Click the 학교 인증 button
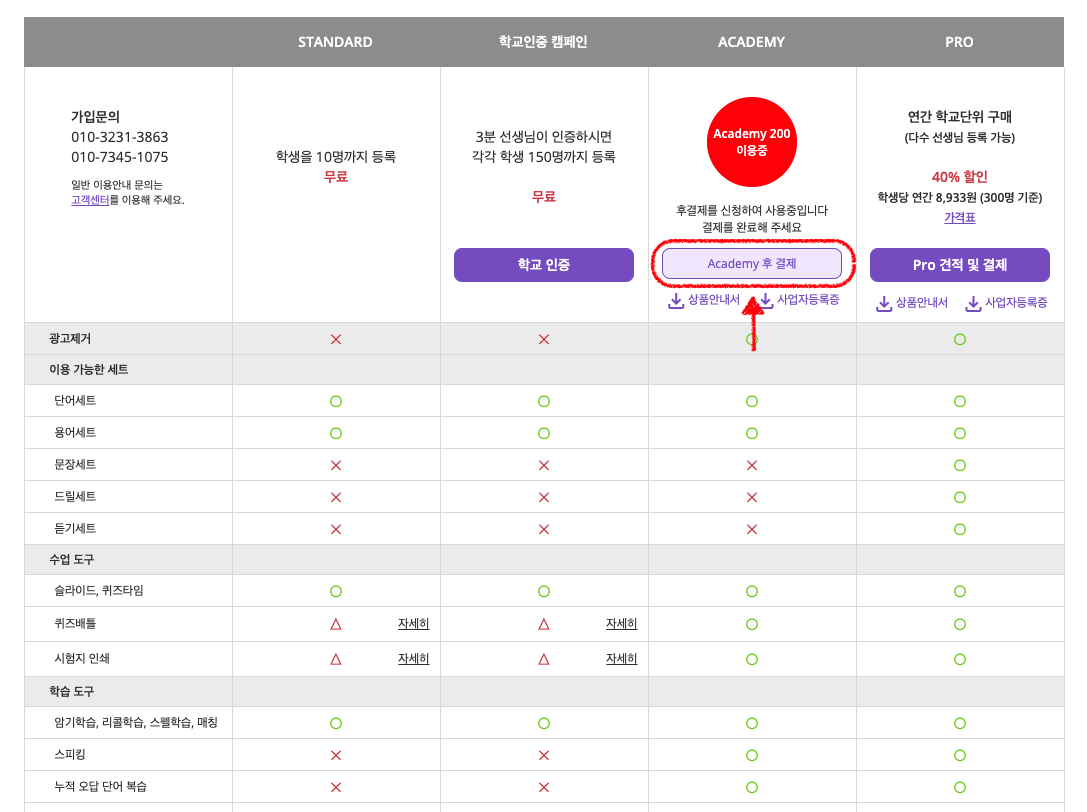Image resolution: width=1087 pixels, height=812 pixels. click(544, 265)
